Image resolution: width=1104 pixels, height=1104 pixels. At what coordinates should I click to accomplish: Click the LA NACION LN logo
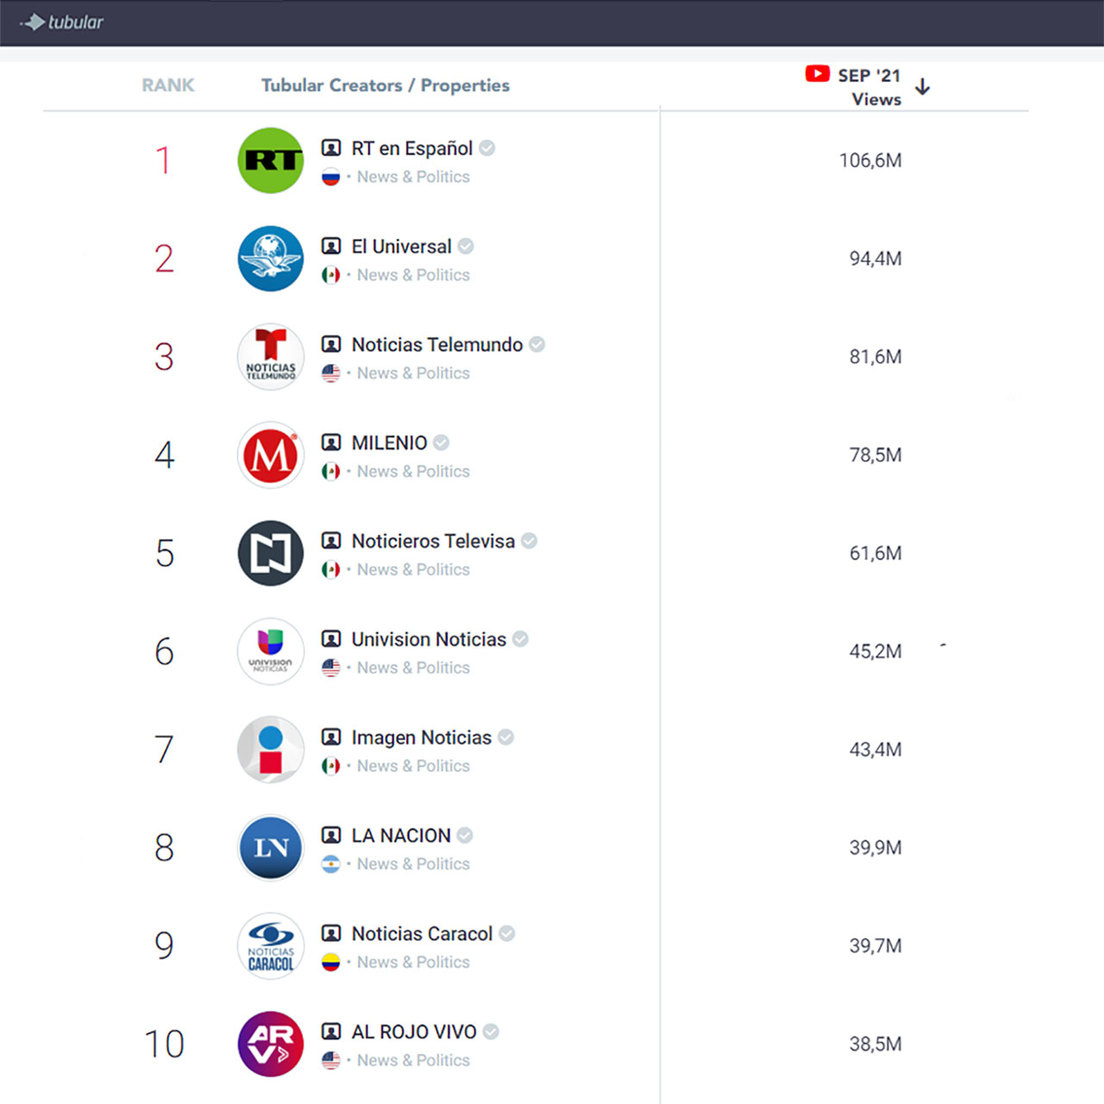[270, 847]
